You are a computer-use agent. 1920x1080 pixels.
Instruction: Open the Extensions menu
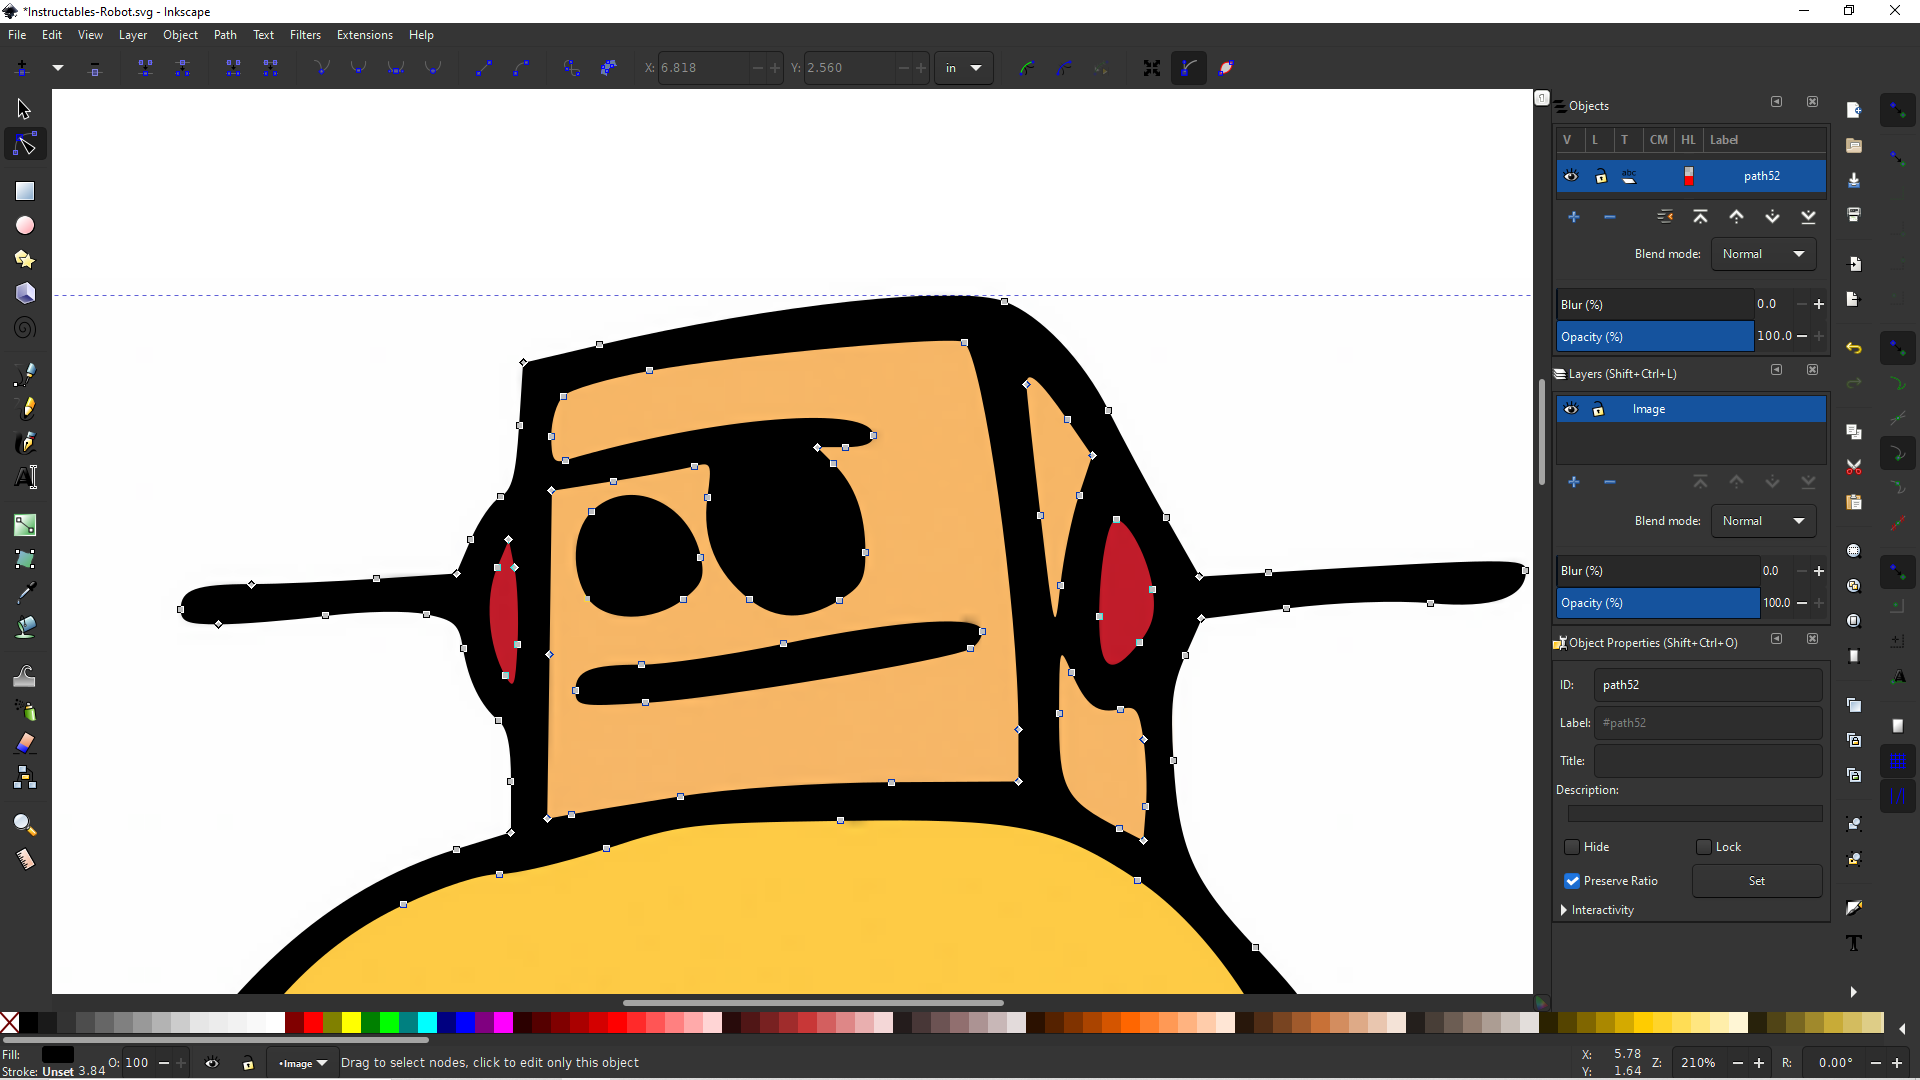[365, 35]
